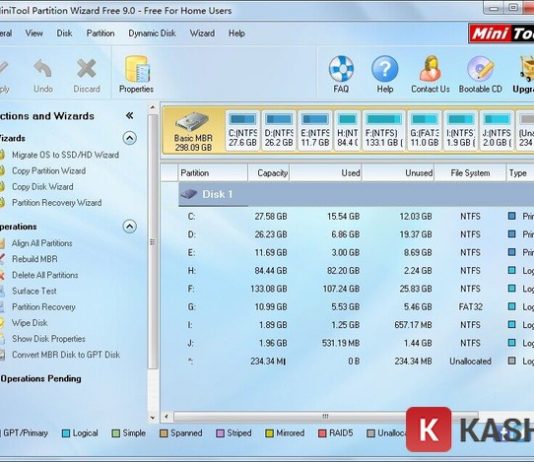Click Align All Partitions operation
The image size is (534, 462).
click(x=42, y=243)
